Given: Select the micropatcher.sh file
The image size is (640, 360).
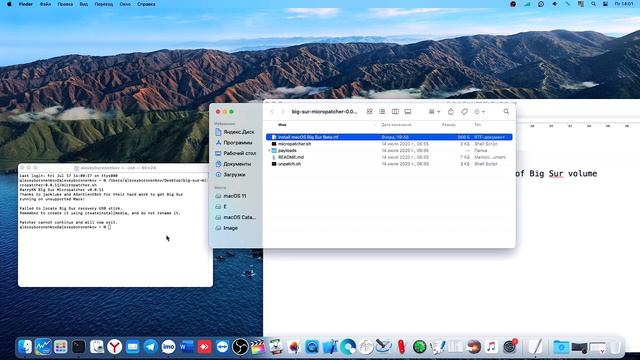Looking at the screenshot, I should click(389, 144).
